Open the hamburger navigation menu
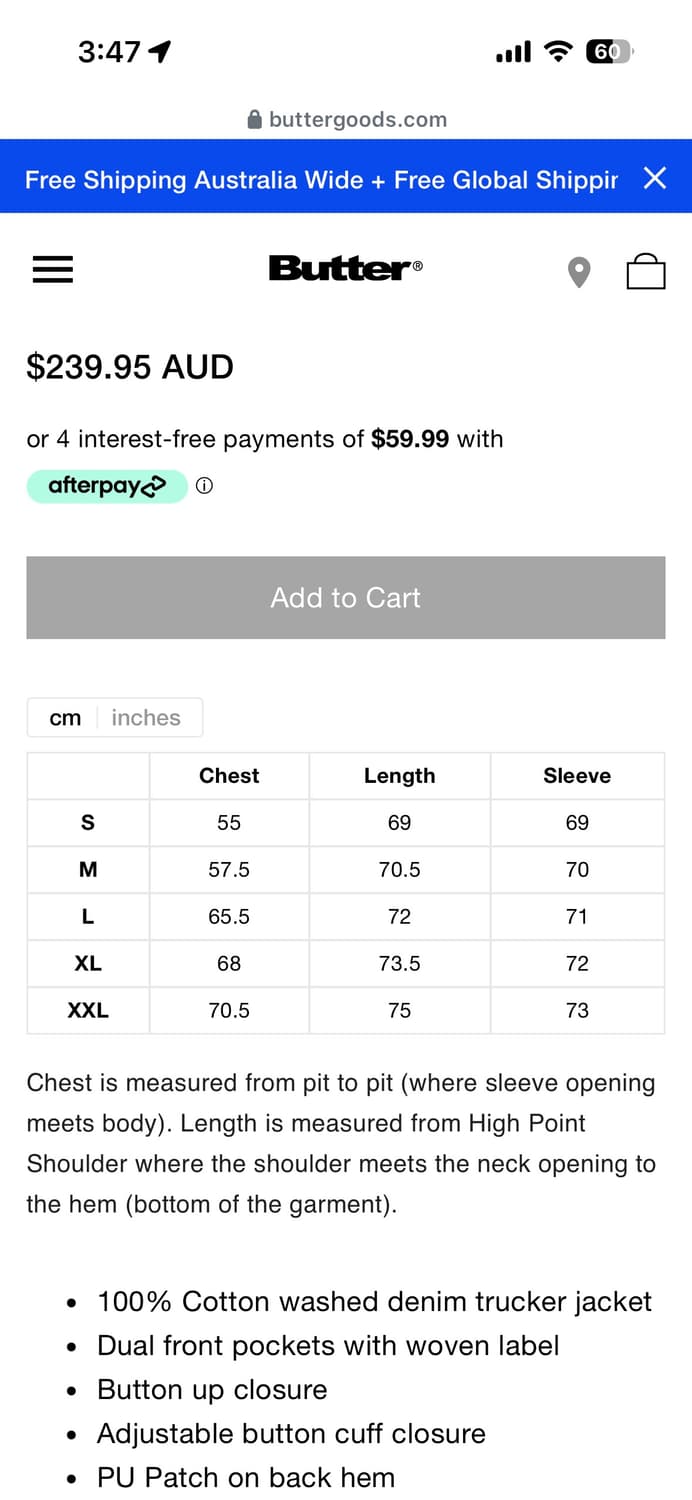This screenshot has width=692, height=1500. click(53, 269)
